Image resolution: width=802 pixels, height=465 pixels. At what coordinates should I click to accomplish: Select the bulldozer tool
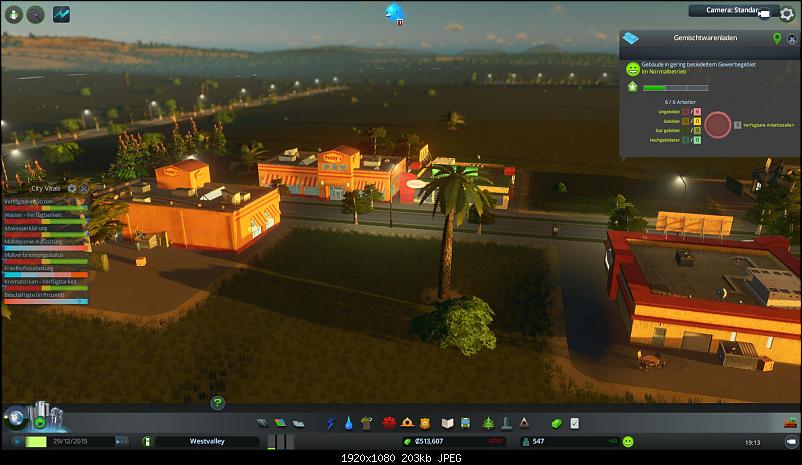point(790,423)
